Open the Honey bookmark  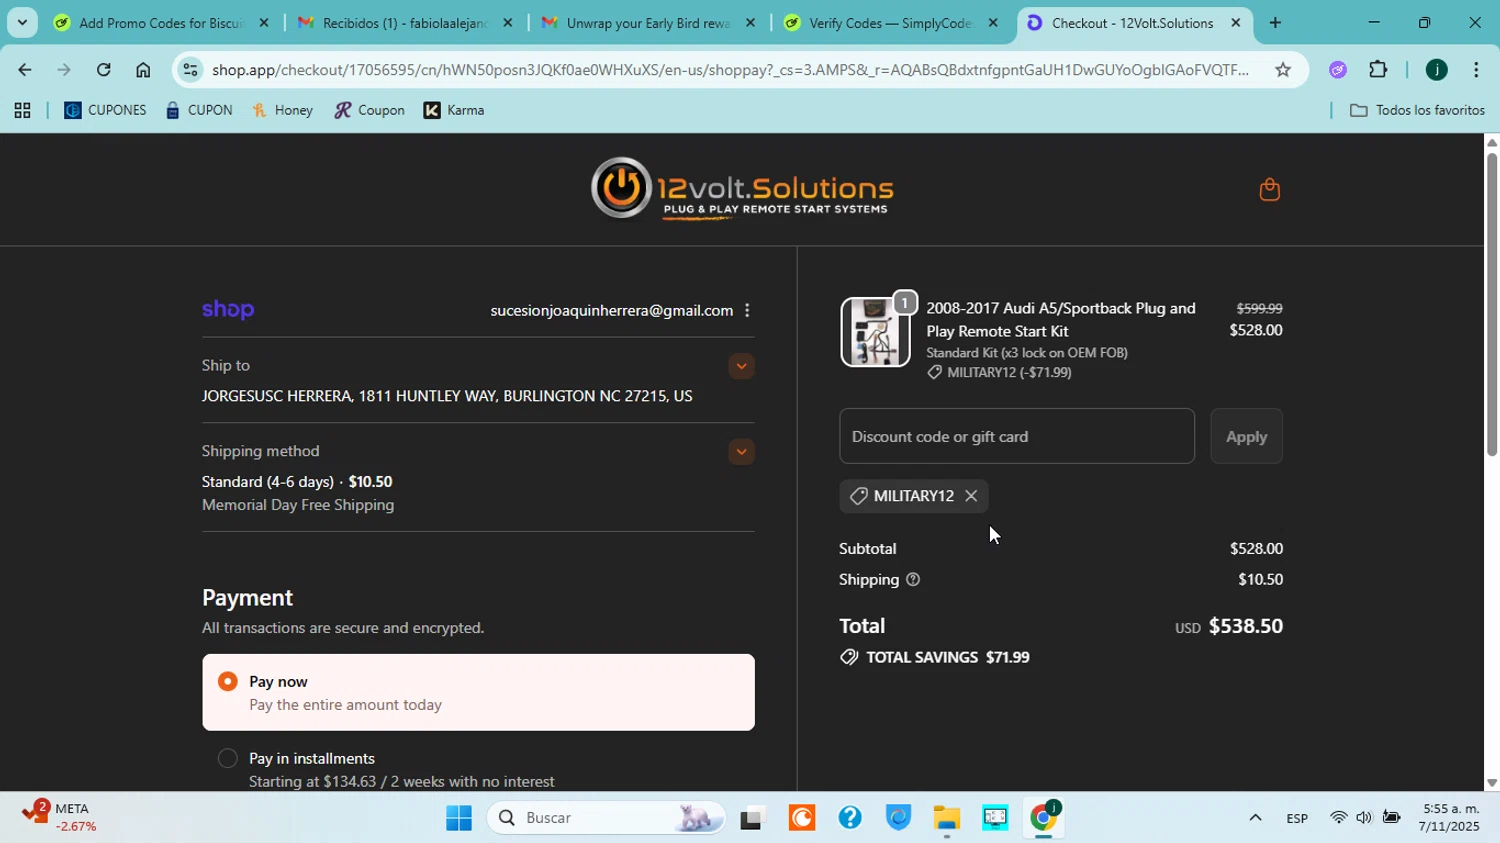point(283,111)
